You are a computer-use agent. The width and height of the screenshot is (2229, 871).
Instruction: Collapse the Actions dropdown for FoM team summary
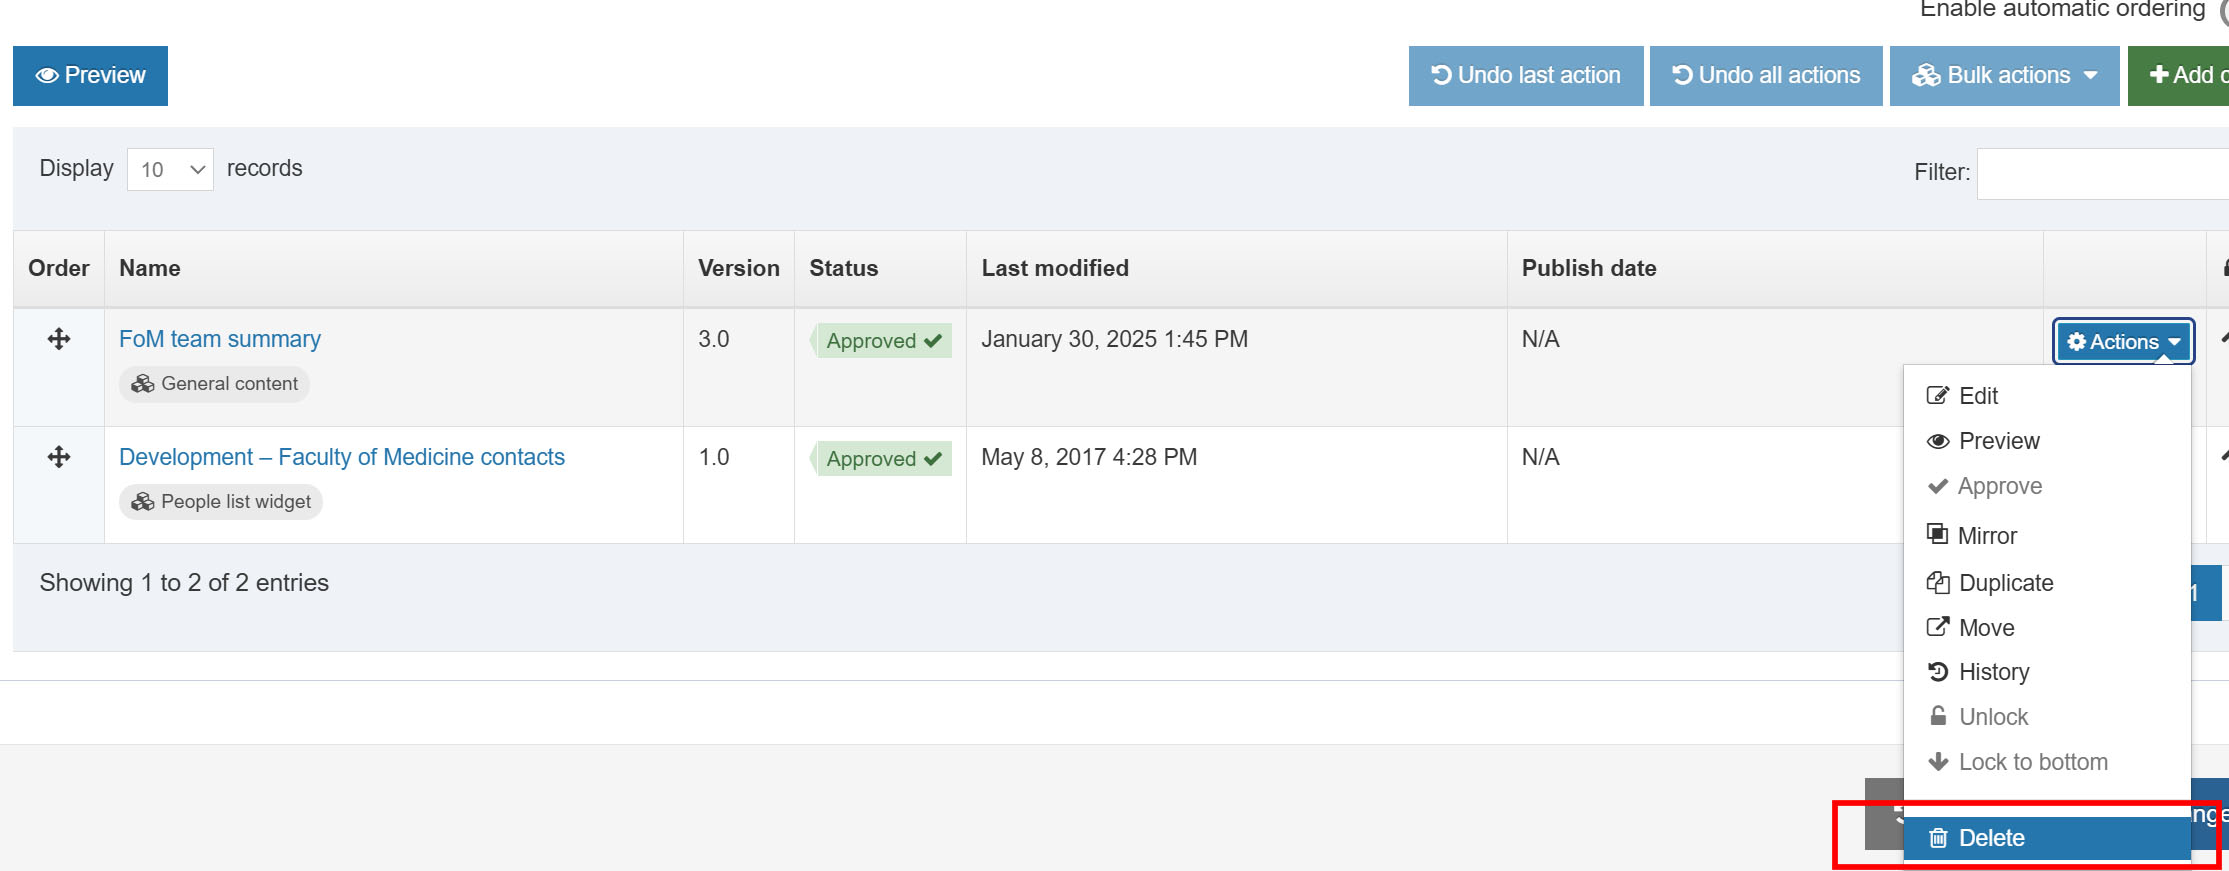(x=2123, y=342)
